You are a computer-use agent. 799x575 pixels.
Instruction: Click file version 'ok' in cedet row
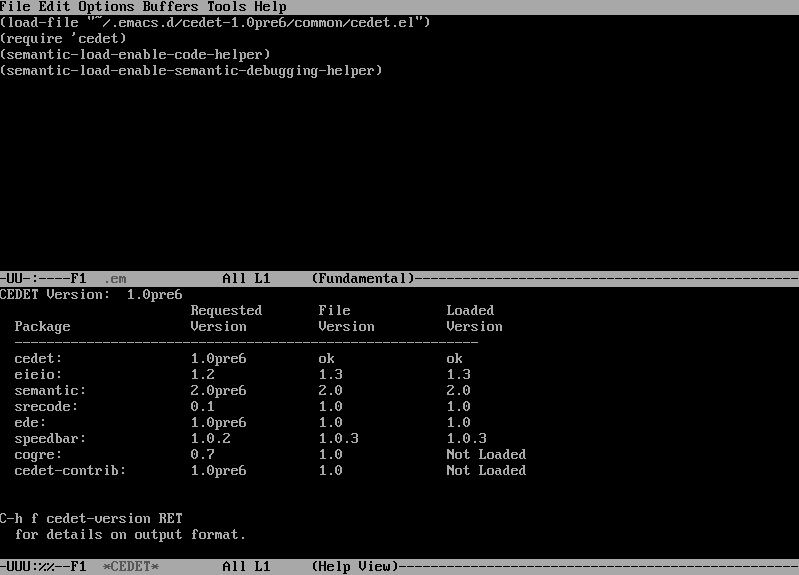coord(326,359)
